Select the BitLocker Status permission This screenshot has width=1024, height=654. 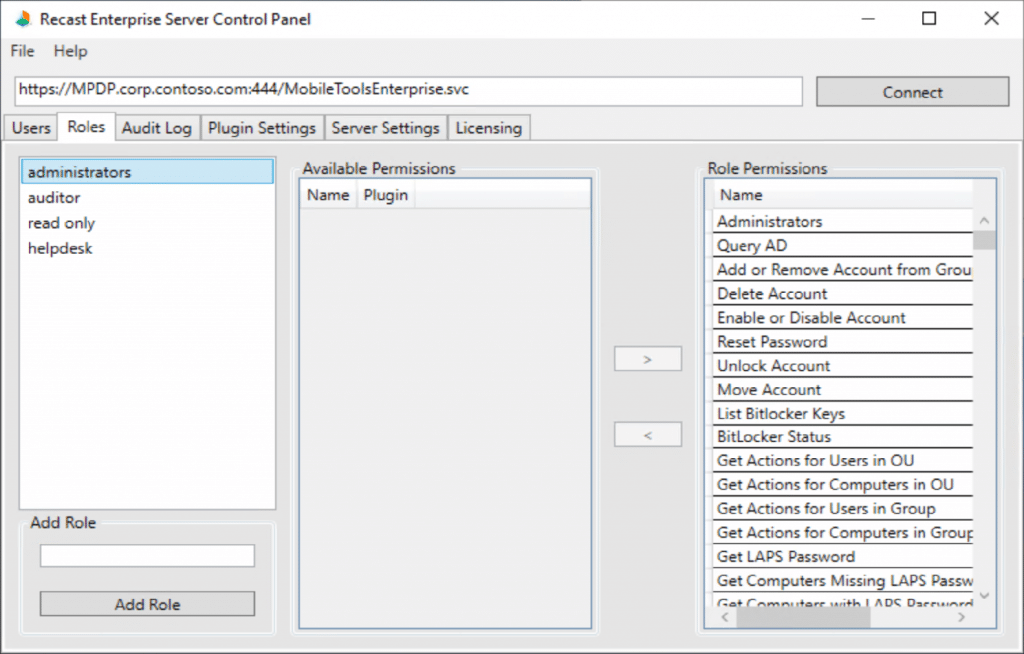click(842, 436)
